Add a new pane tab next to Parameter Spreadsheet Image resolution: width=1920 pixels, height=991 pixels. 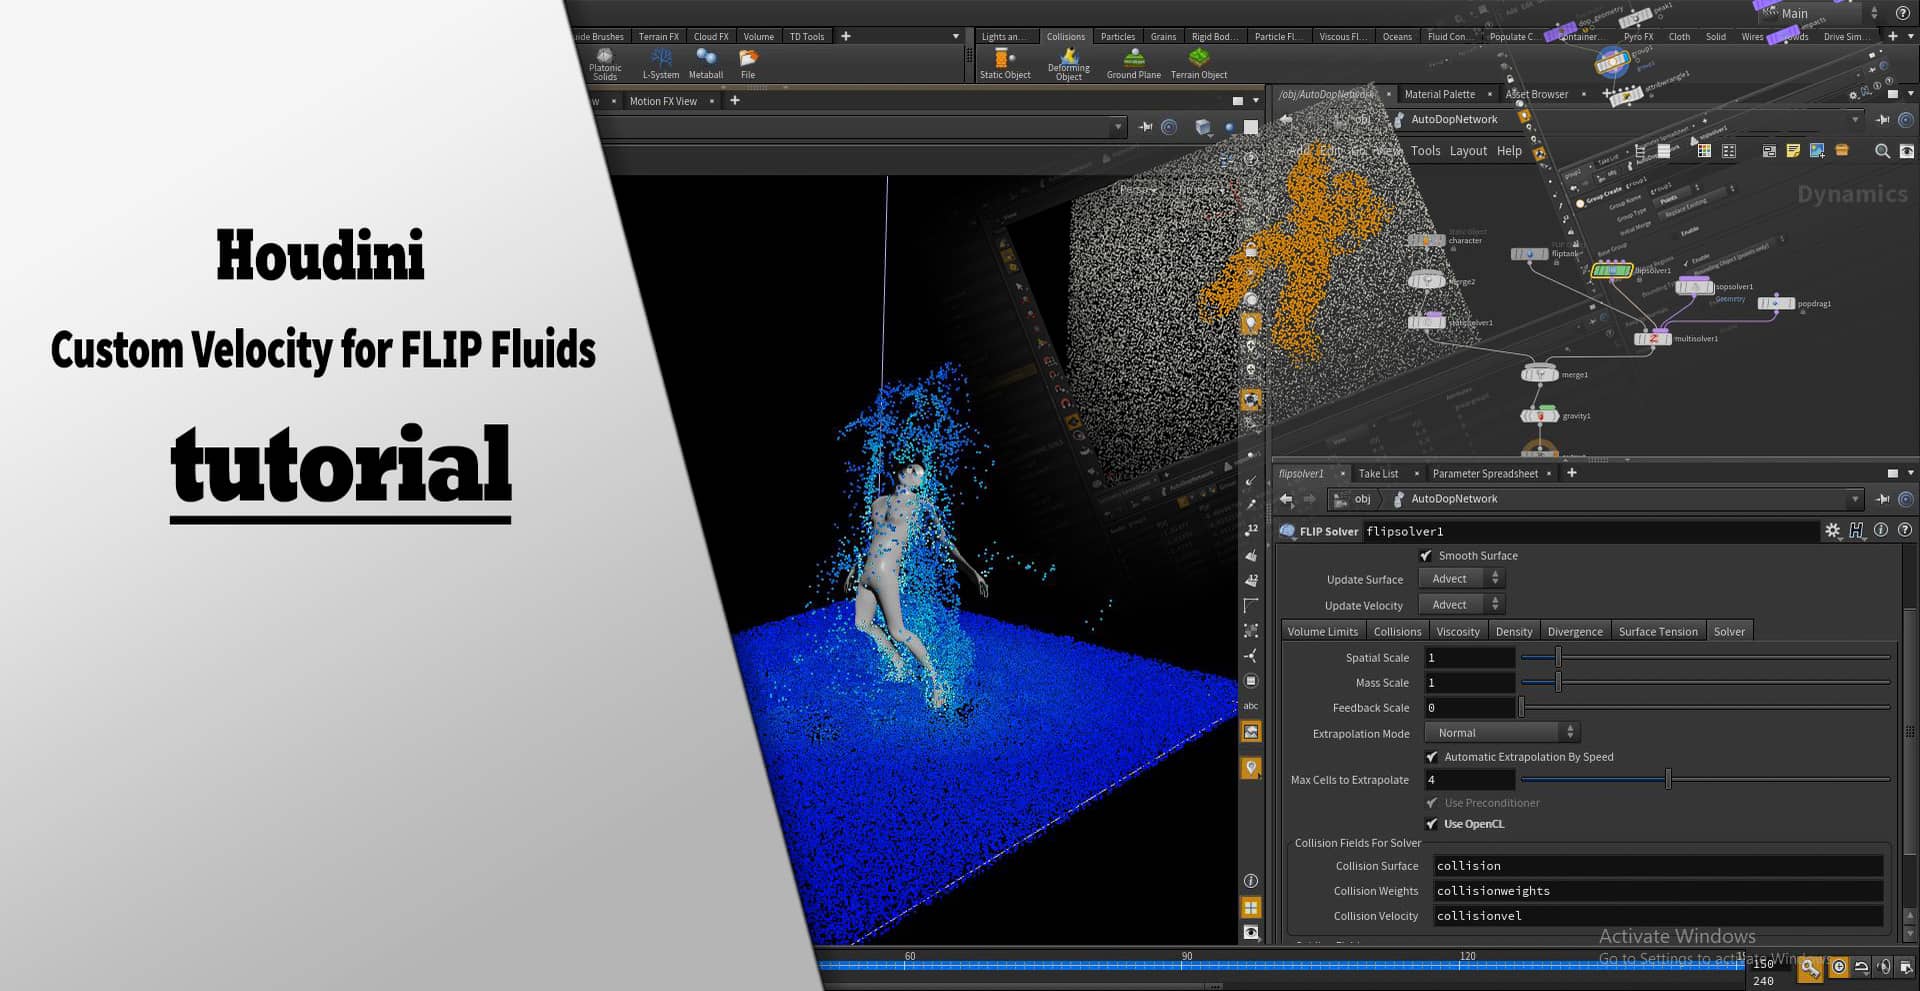(x=1571, y=473)
